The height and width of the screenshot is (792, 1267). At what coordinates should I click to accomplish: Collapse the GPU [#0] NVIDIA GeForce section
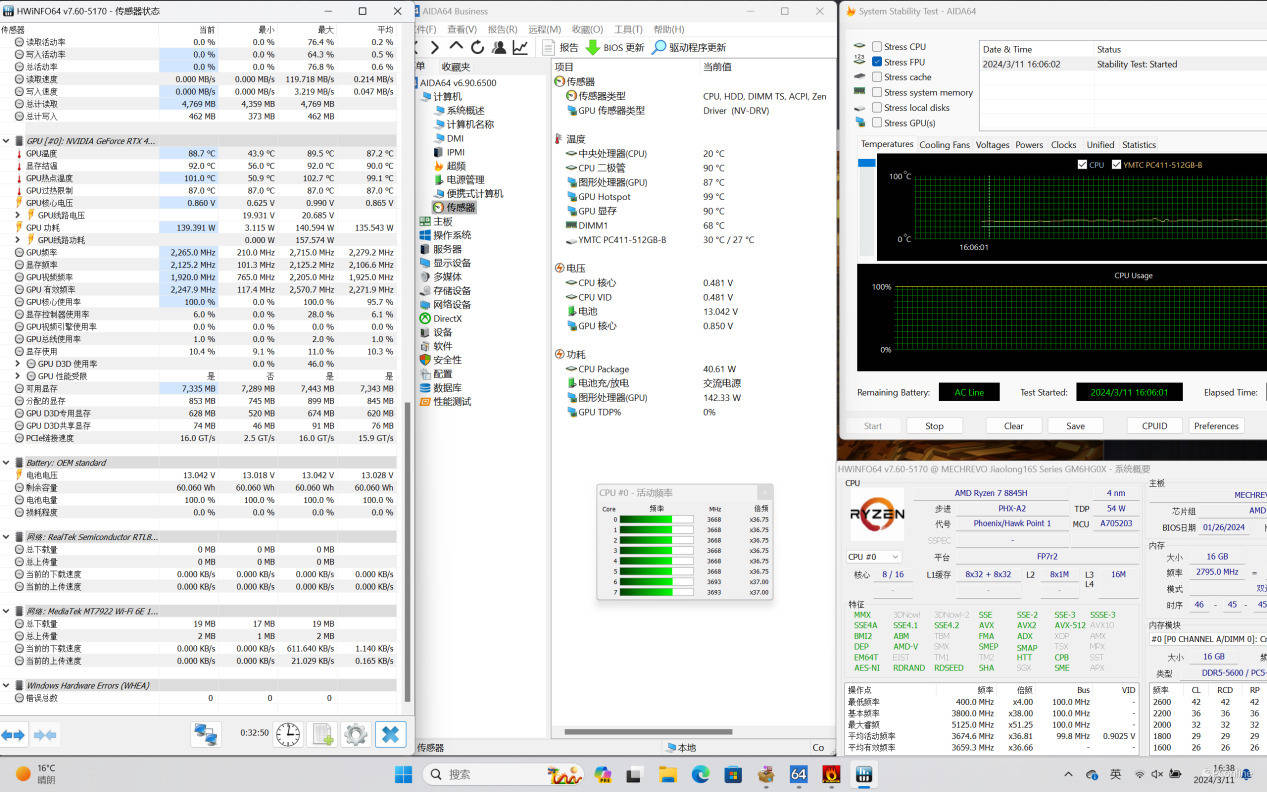7,141
